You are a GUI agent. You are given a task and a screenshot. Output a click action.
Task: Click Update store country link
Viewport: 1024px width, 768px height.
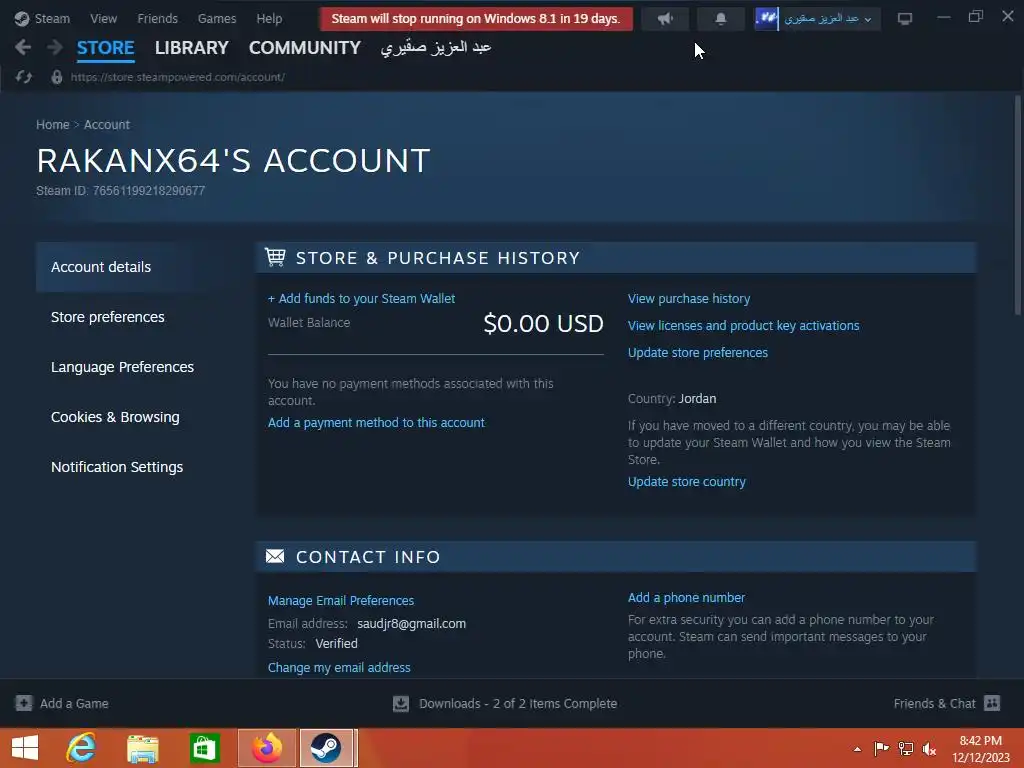pos(686,481)
